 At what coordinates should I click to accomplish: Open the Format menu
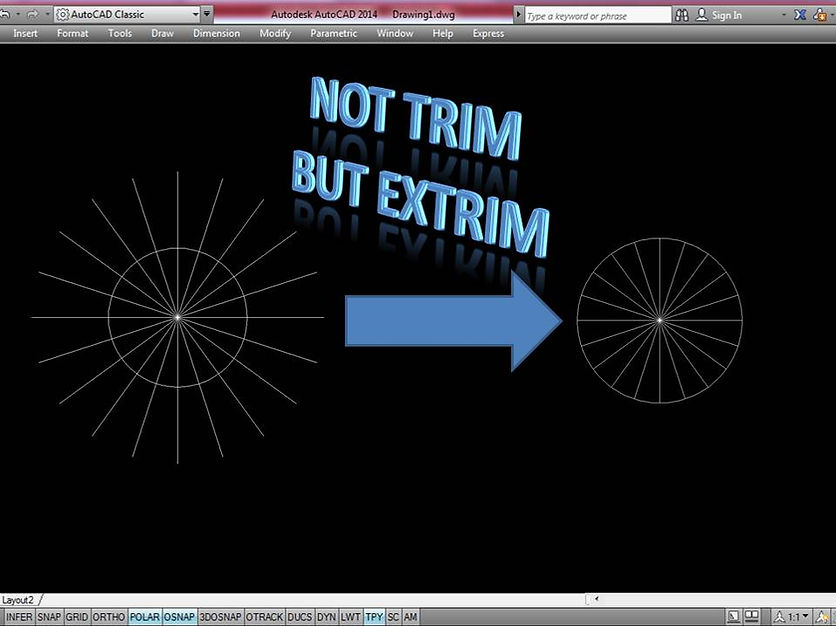(73, 34)
